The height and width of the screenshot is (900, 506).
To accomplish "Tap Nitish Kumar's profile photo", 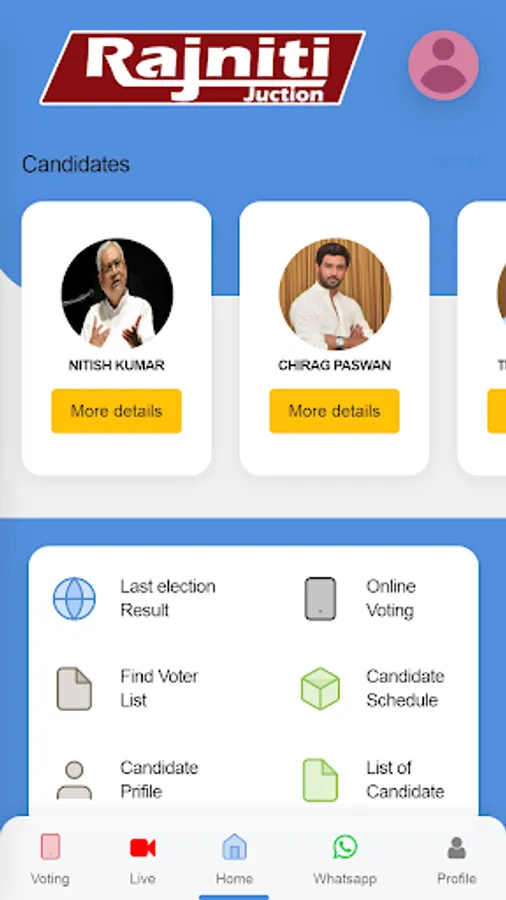I will pos(117,294).
